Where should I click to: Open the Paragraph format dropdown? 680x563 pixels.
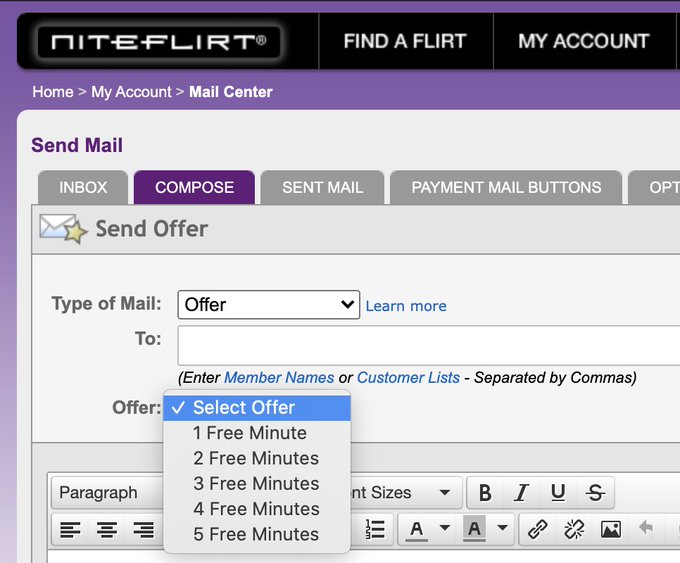pyautogui.click(x=107, y=493)
